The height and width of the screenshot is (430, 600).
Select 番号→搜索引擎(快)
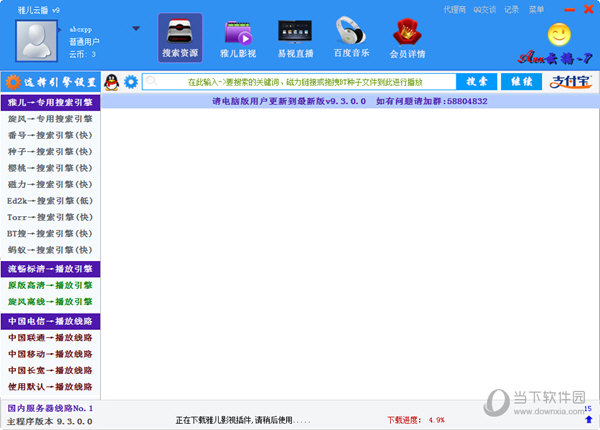[x=51, y=135]
